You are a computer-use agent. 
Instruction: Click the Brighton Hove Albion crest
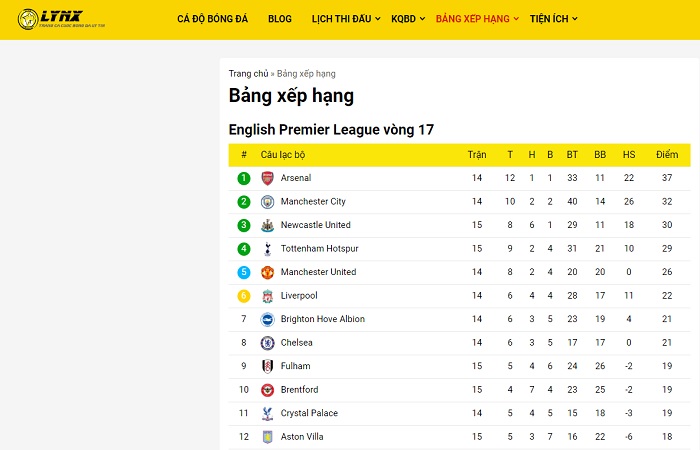pyautogui.click(x=267, y=319)
